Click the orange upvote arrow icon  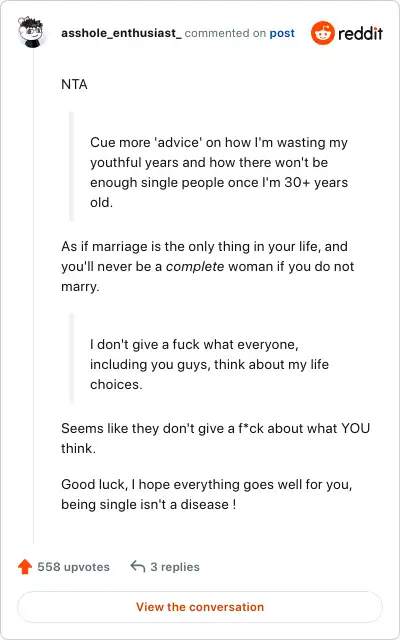click(25, 567)
